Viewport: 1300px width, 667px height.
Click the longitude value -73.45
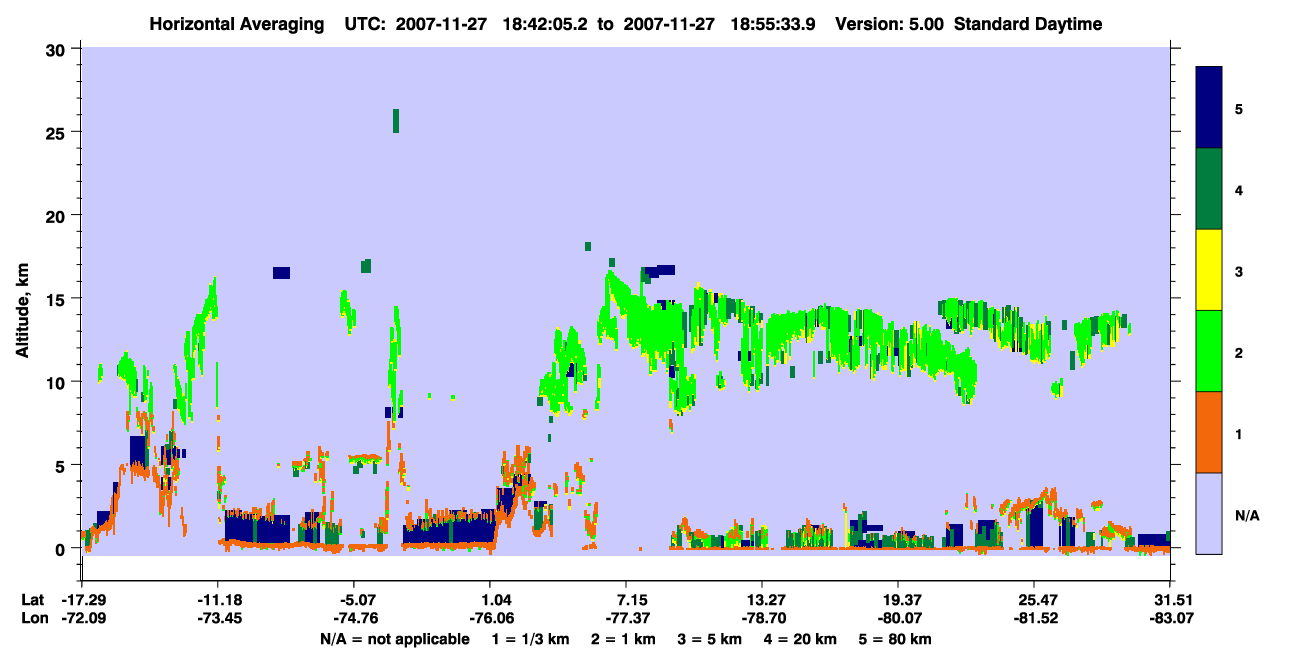(218, 618)
